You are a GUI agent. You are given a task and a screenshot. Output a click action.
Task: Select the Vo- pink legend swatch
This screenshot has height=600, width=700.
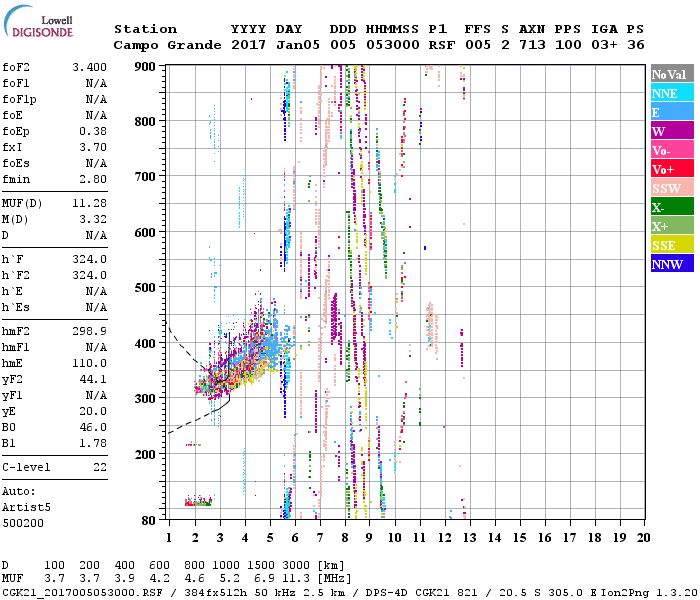point(672,150)
